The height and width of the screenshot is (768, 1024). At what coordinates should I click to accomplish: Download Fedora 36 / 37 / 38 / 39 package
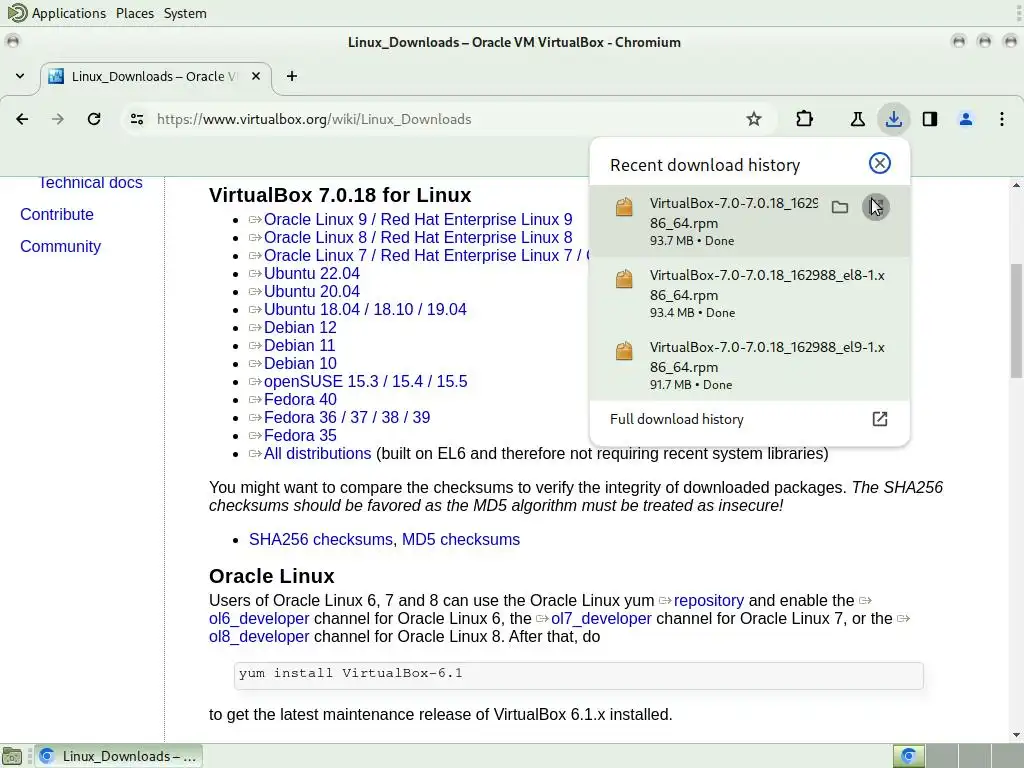point(347,417)
